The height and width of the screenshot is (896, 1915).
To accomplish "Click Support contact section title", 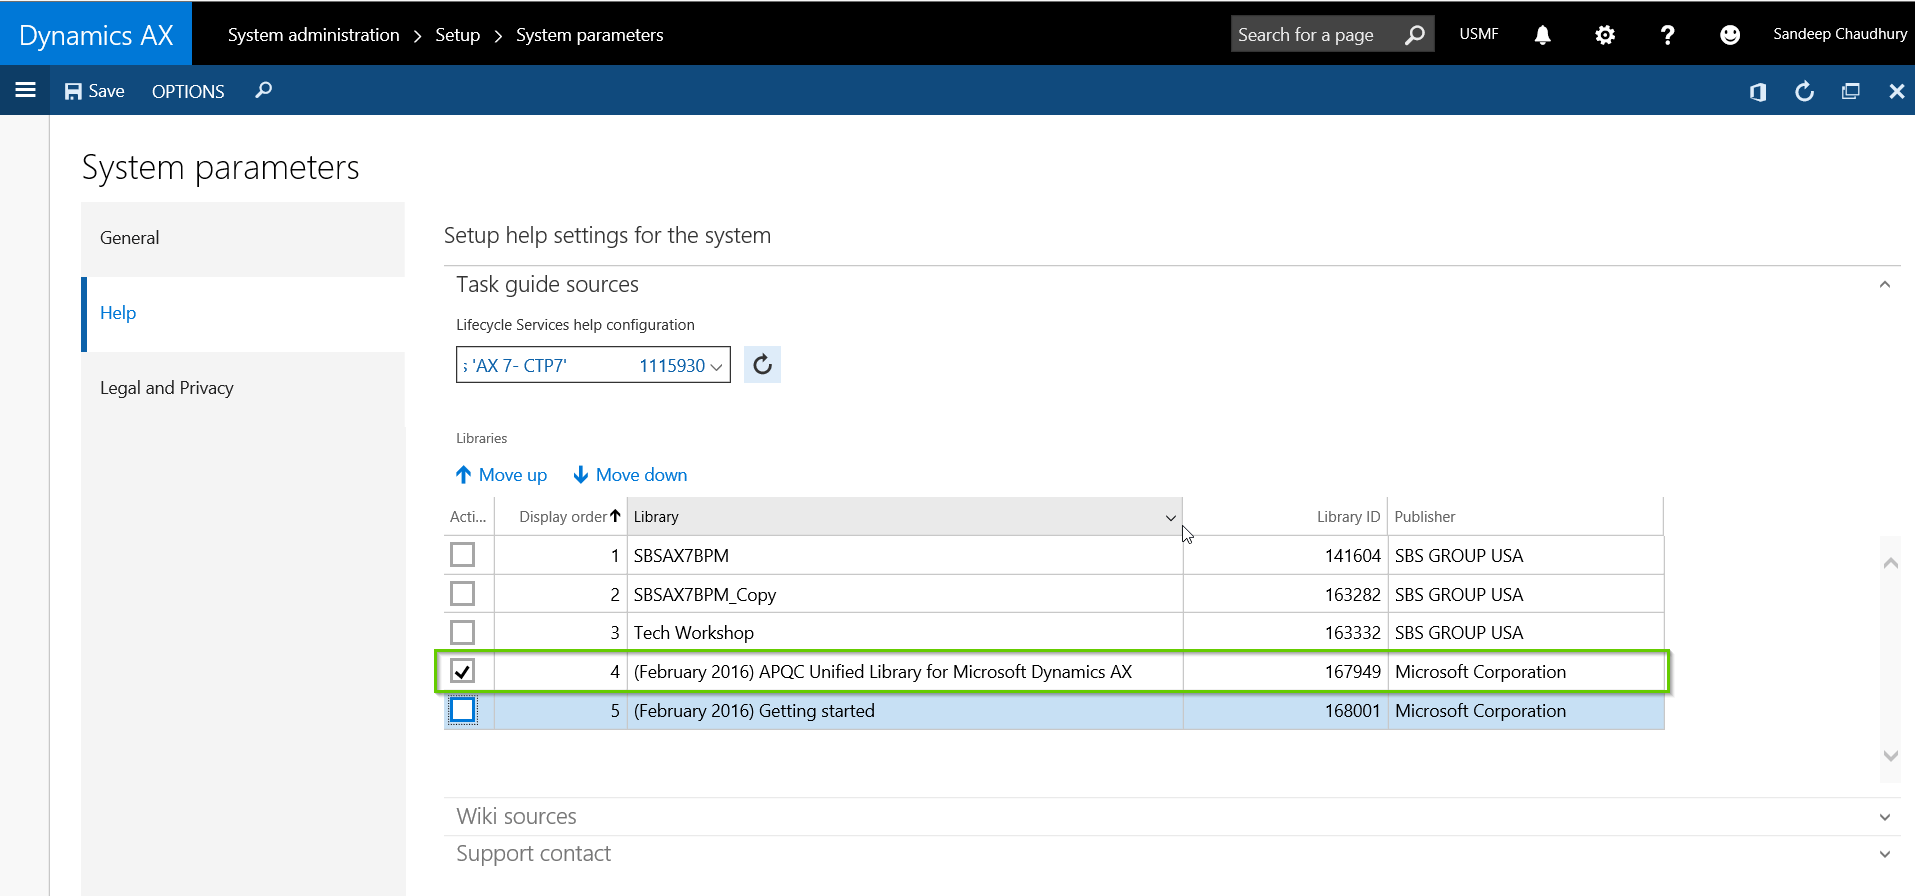I will [x=533, y=853].
